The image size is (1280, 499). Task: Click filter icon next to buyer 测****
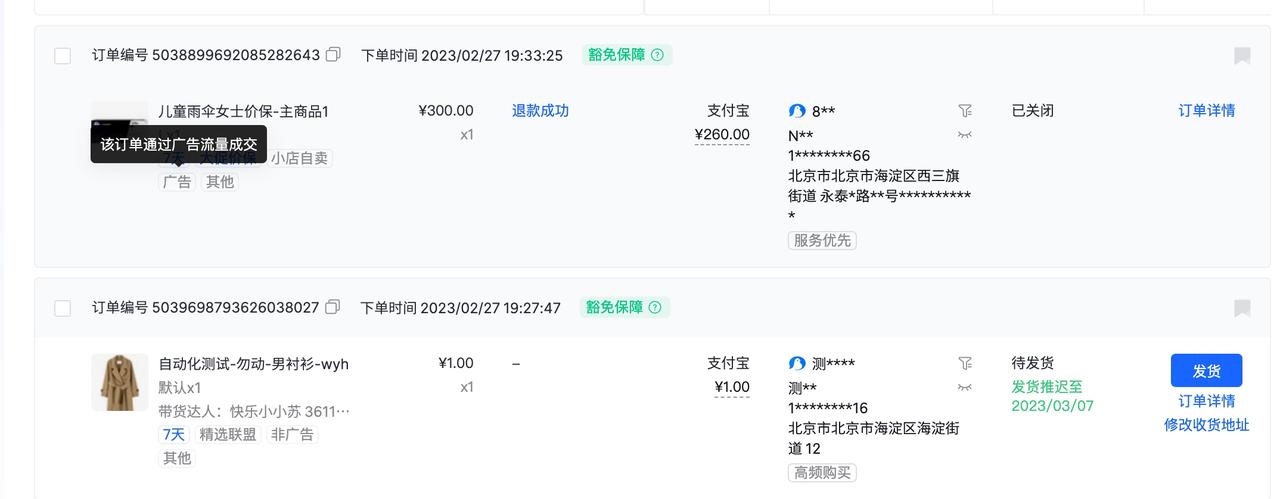pos(964,363)
